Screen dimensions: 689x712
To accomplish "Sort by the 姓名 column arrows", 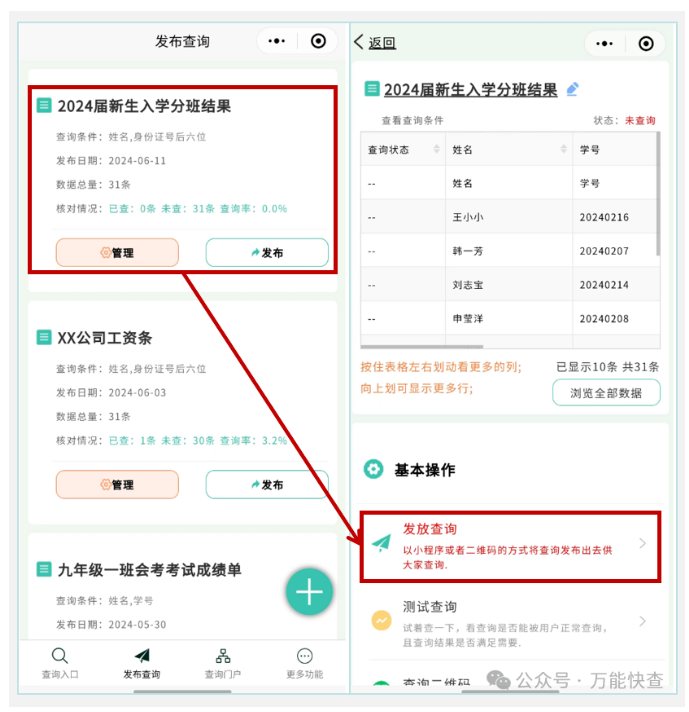I will (564, 149).
